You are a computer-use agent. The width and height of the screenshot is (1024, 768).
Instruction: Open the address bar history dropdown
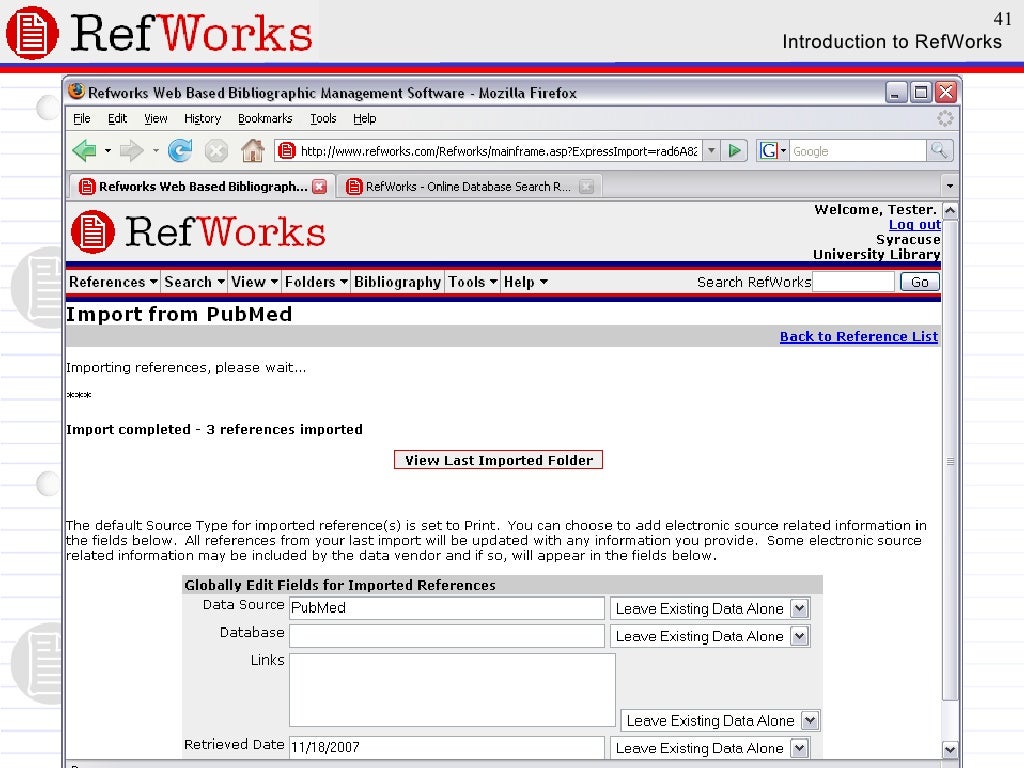click(711, 151)
